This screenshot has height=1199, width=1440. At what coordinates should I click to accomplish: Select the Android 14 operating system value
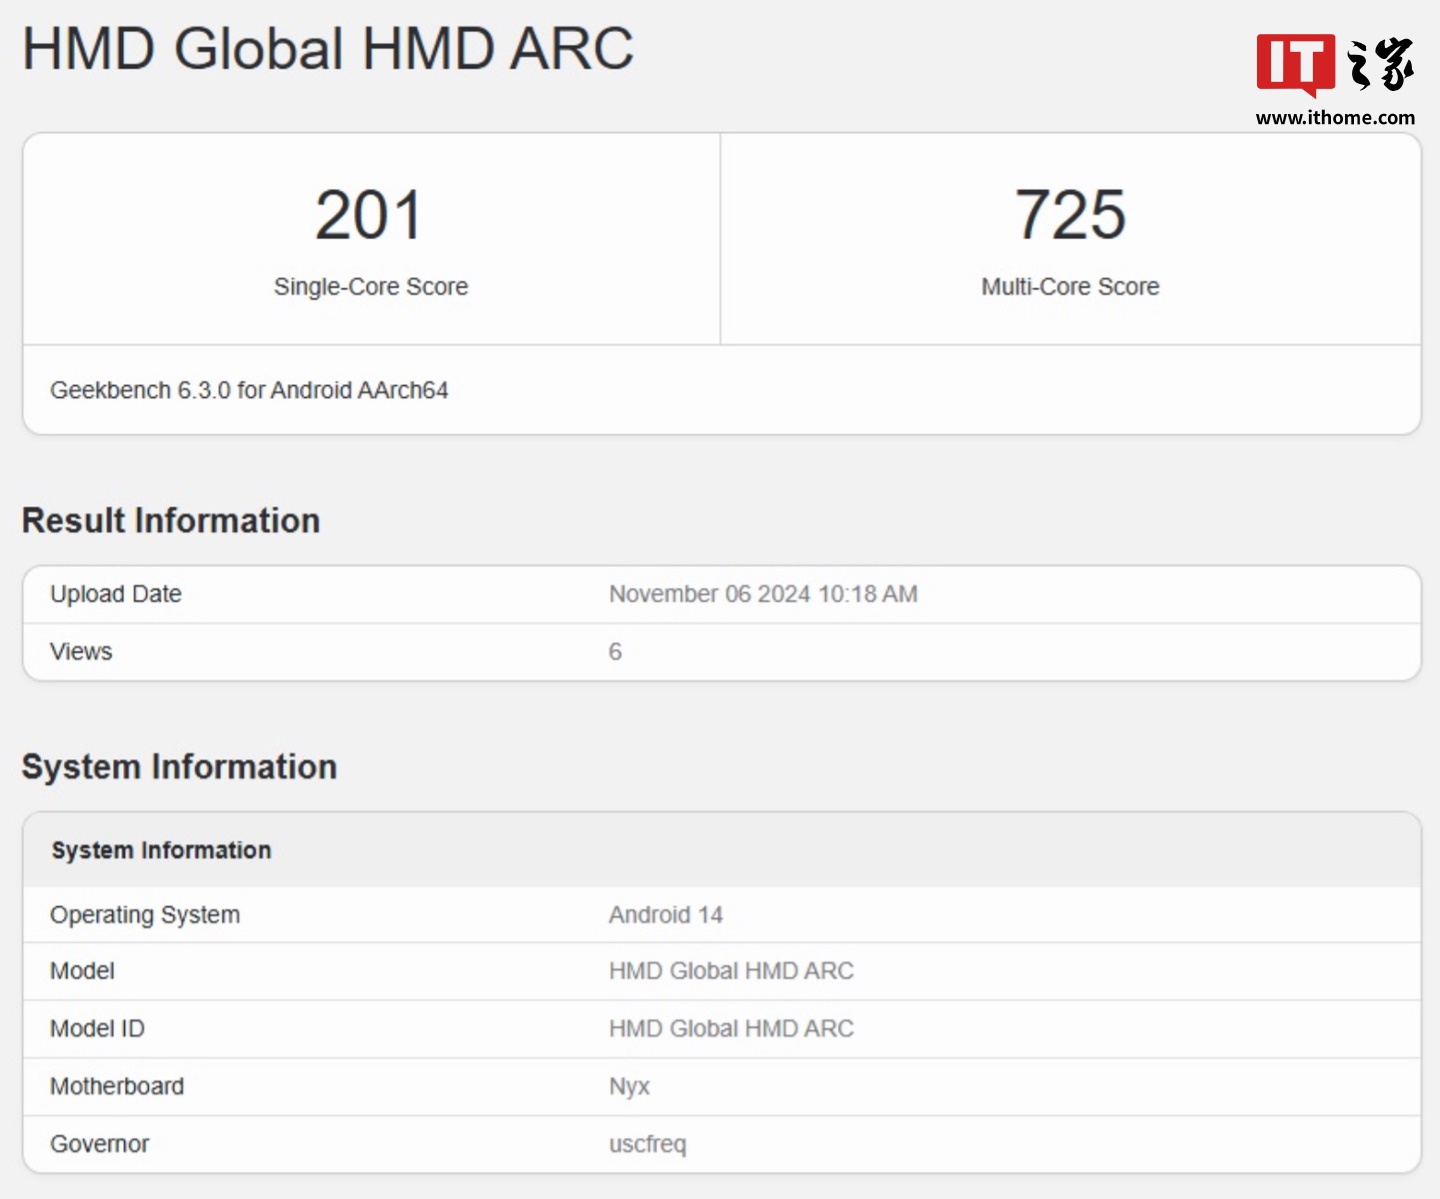click(x=666, y=915)
